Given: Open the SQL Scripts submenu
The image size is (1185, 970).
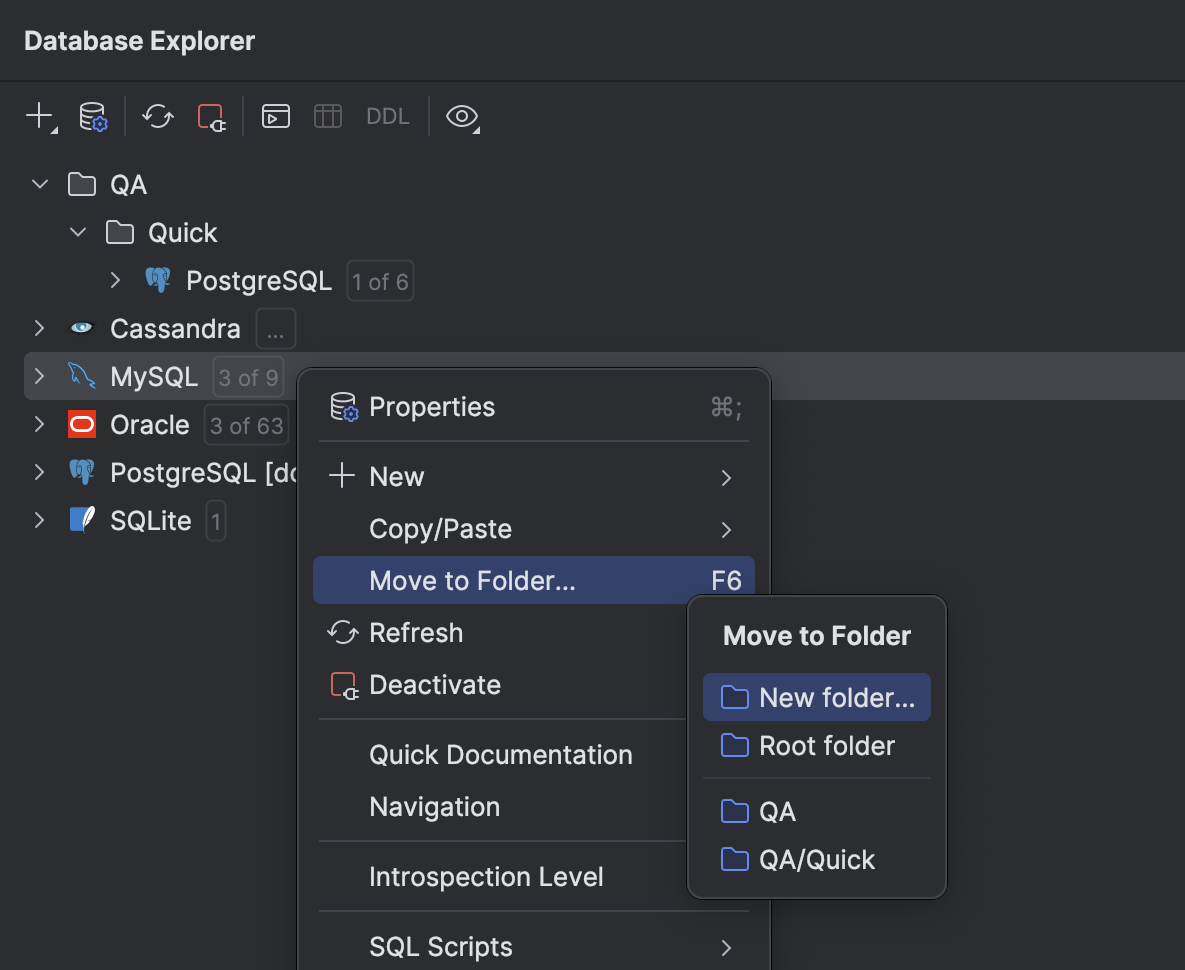Looking at the screenshot, I should (x=440, y=946).
